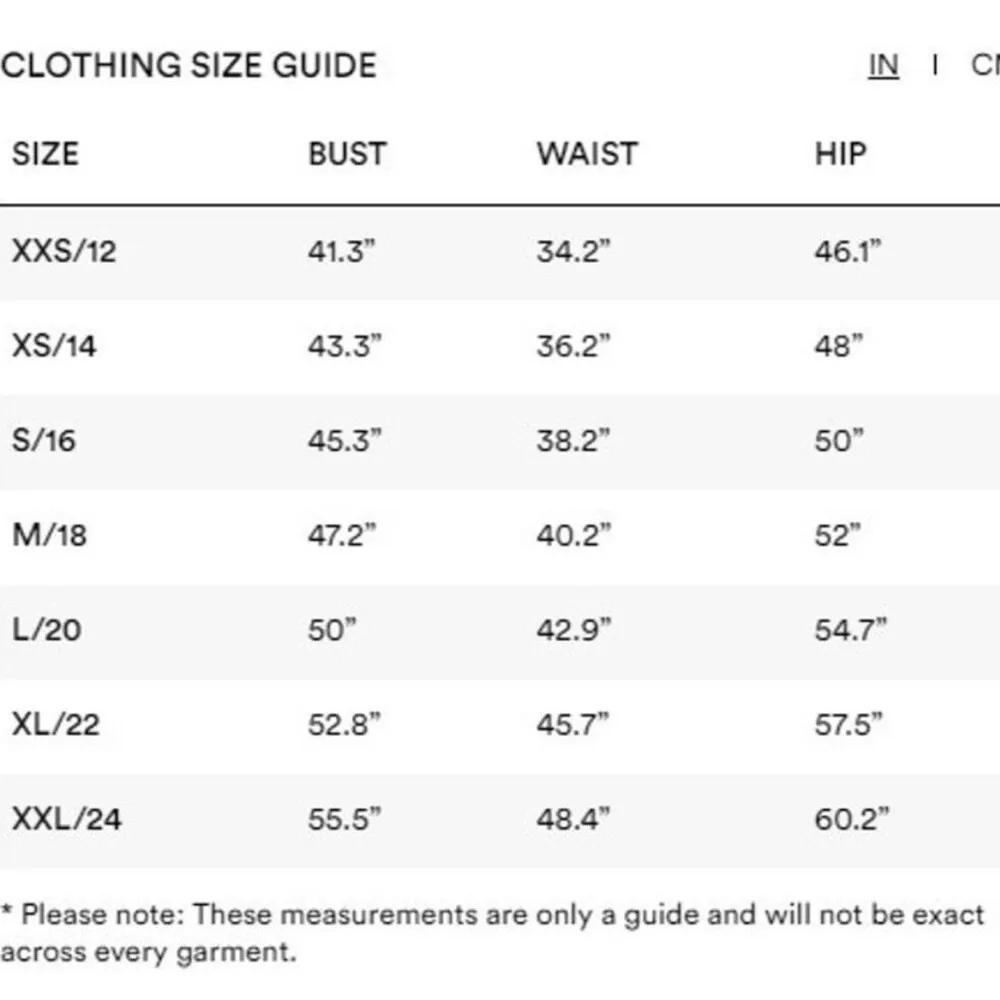Click the 52.8" bust measurement for XL/22
Viewport: 1000px width, 1000px height.
[x=345, y=724]
